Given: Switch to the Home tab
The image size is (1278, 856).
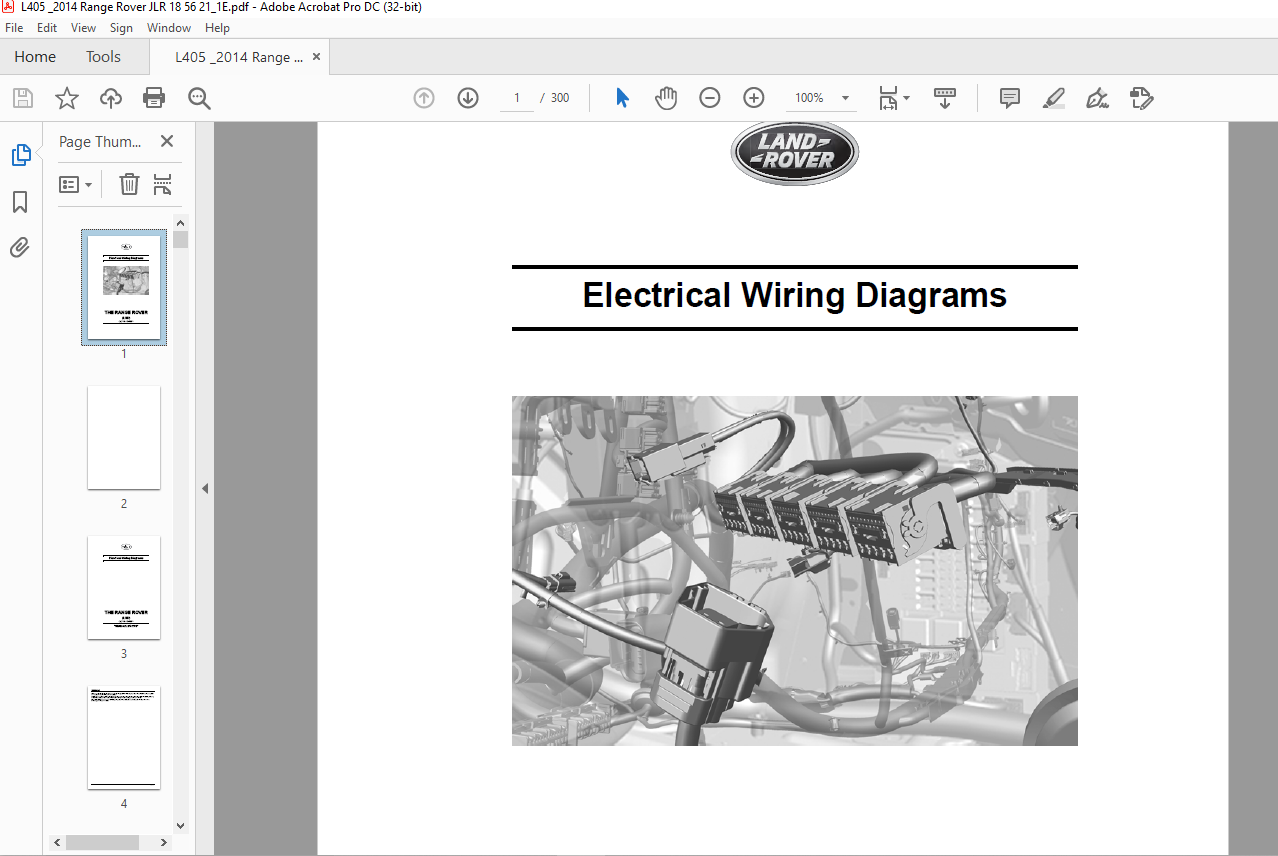Looking at the screenshot, I should [35, 57].
